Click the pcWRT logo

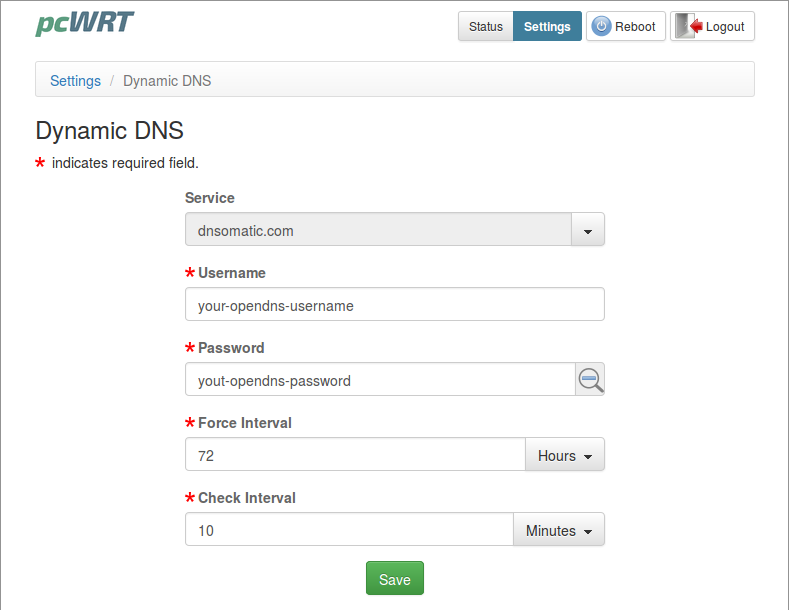click(x=84, y=24)
